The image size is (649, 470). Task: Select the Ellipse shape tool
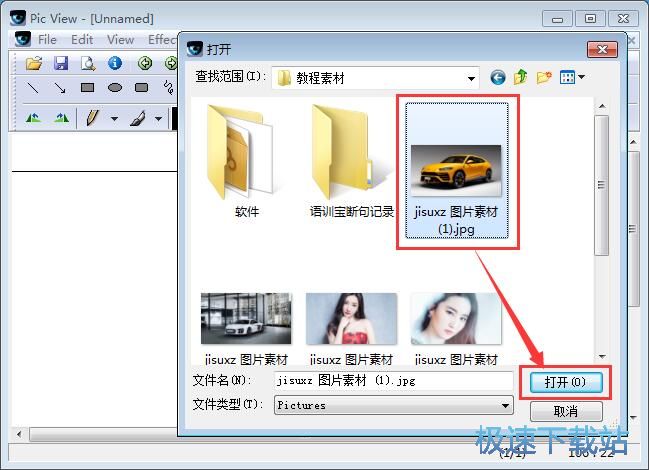coord(115,88)
